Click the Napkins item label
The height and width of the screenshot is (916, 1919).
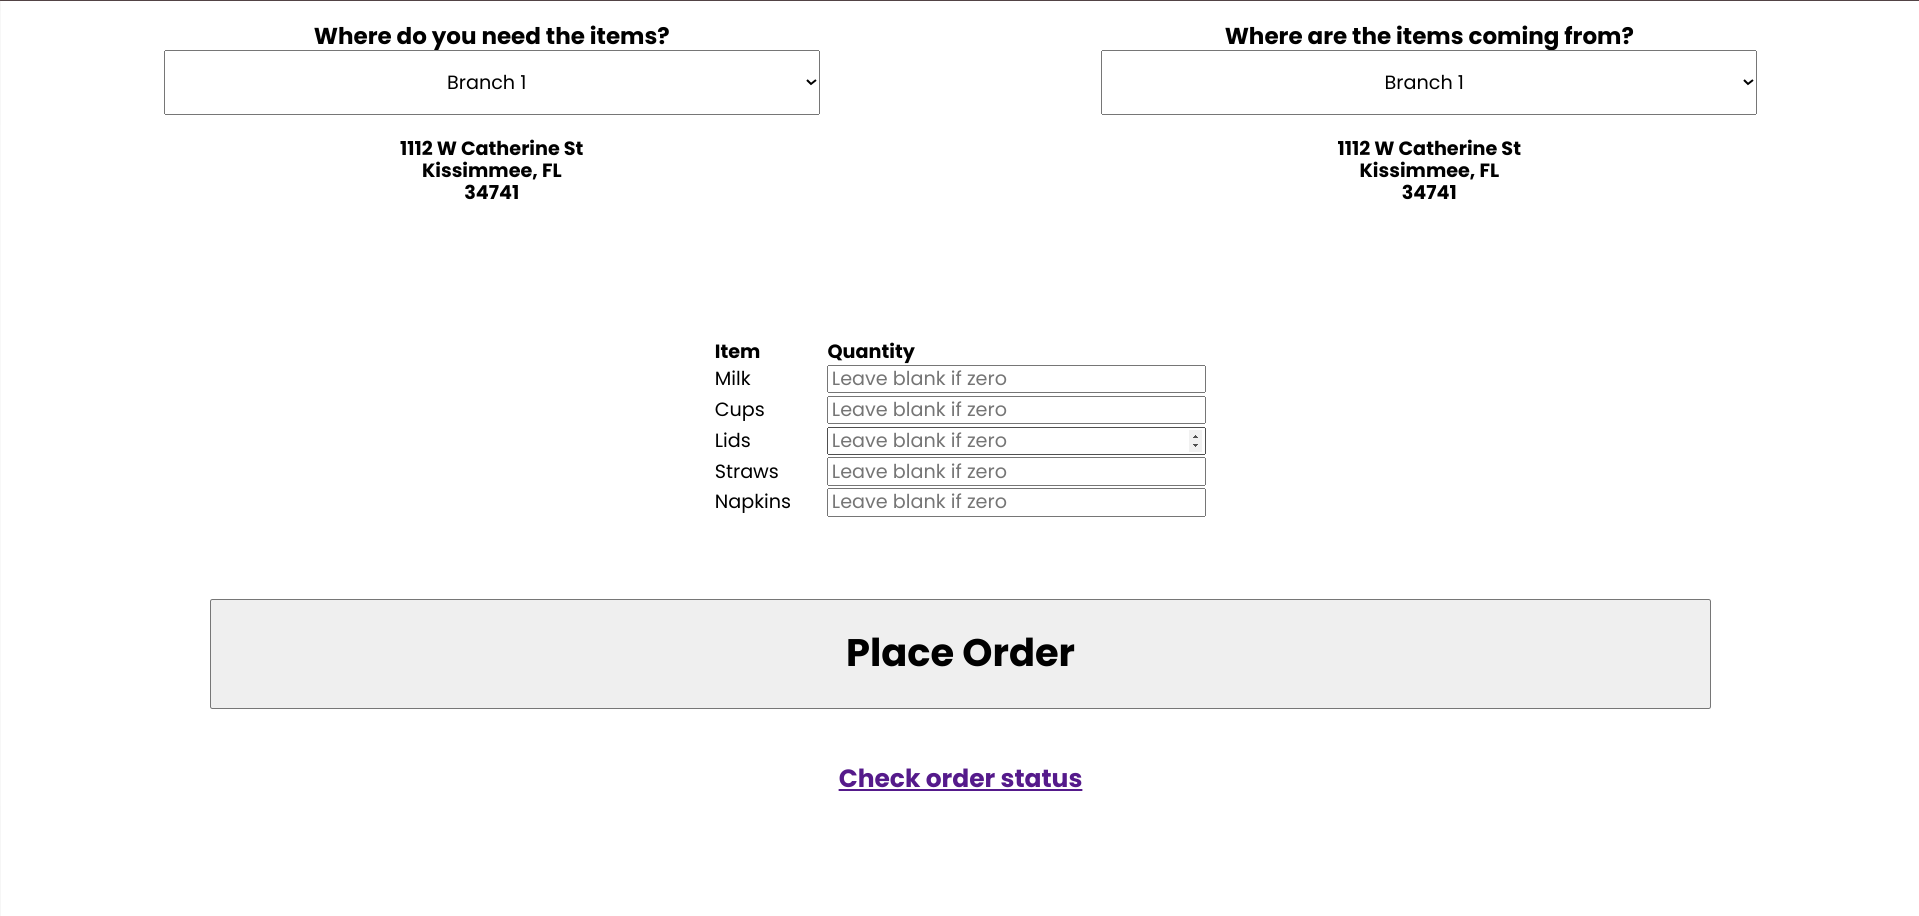tap(752, 502)
